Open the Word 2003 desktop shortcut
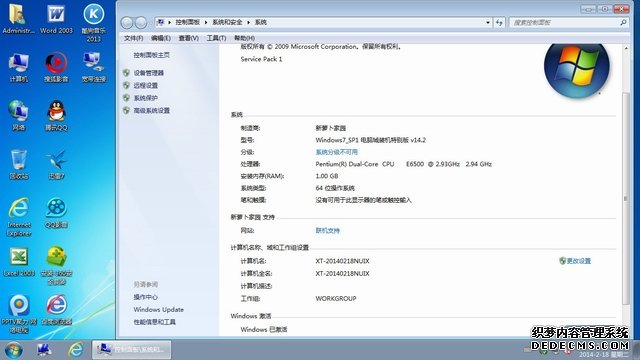The image size is (640, 360). pyautogui.click(x=56, y=19)
